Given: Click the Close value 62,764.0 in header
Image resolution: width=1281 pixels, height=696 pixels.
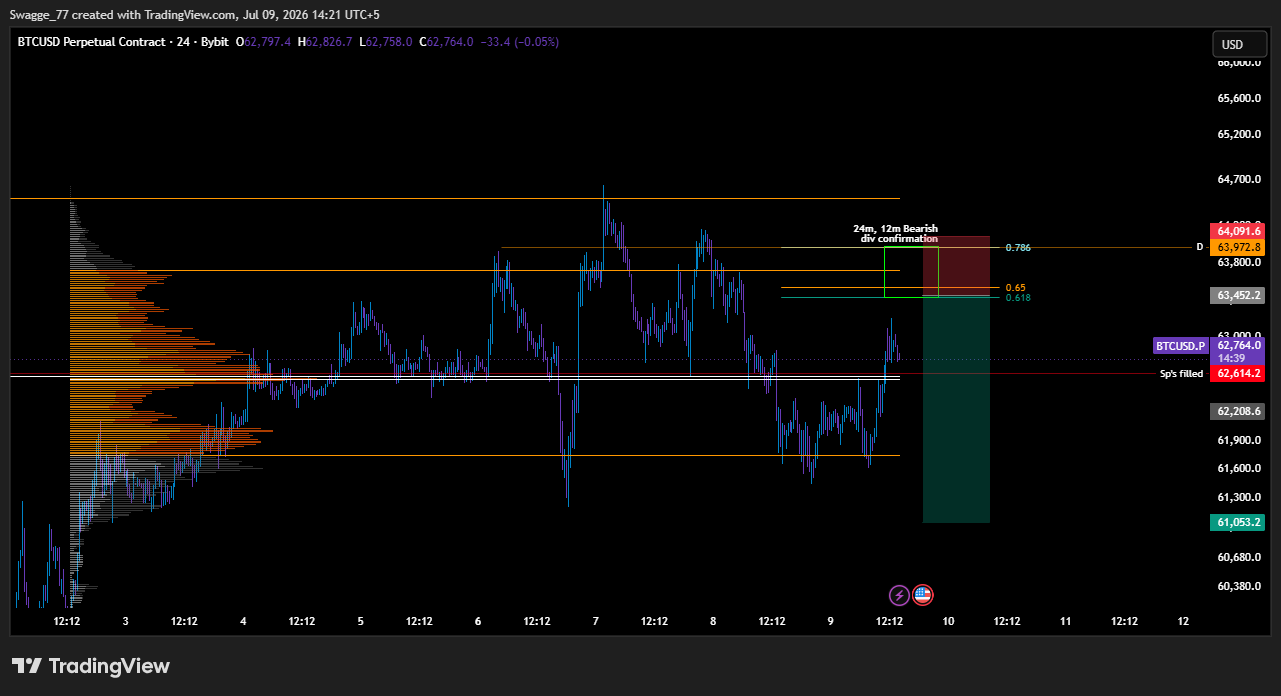Looking at the screenshot, I should [x=450, y=42].
